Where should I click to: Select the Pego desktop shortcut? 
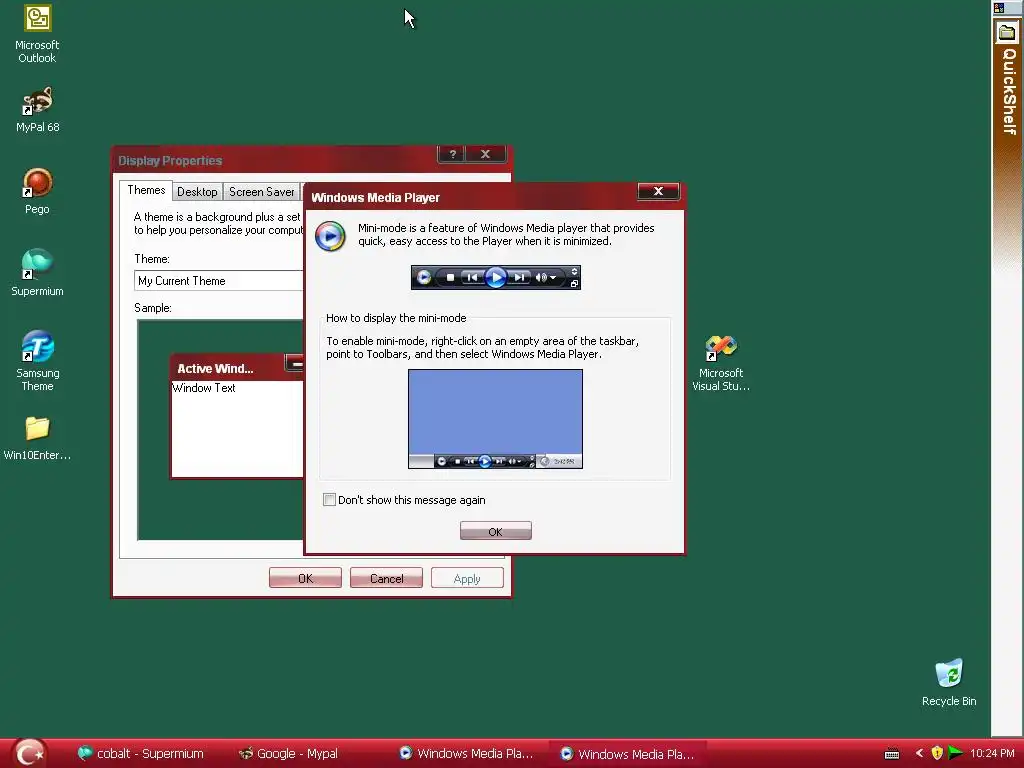tap(37, 191)
